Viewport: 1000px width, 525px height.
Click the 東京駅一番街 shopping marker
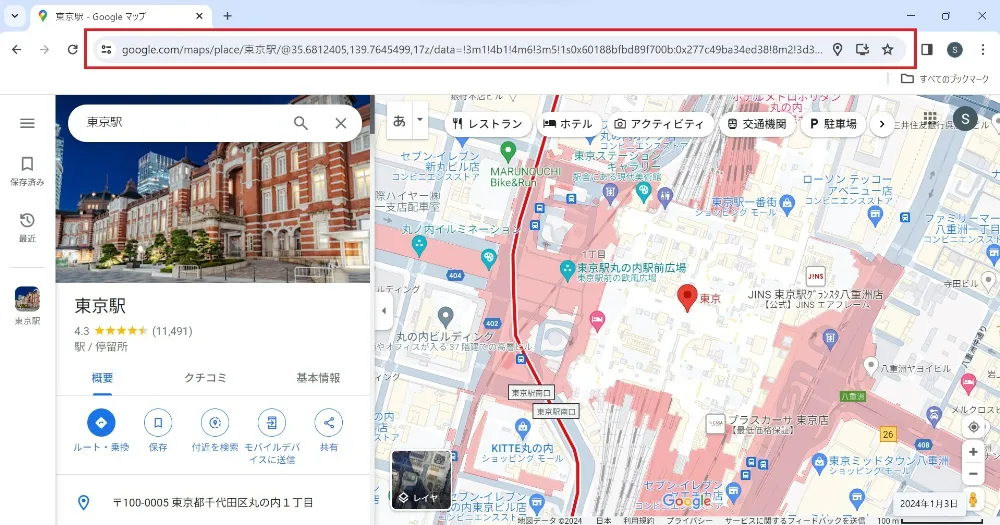(x=787, y=203)
